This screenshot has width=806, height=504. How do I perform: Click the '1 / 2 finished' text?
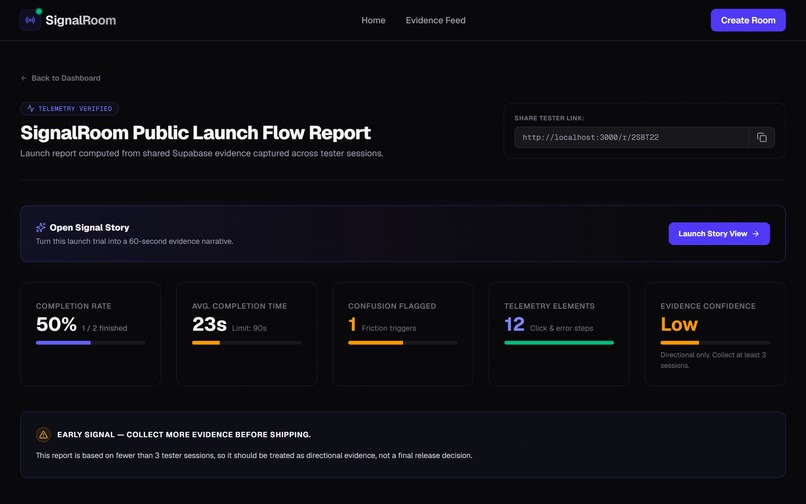(104, 328)
